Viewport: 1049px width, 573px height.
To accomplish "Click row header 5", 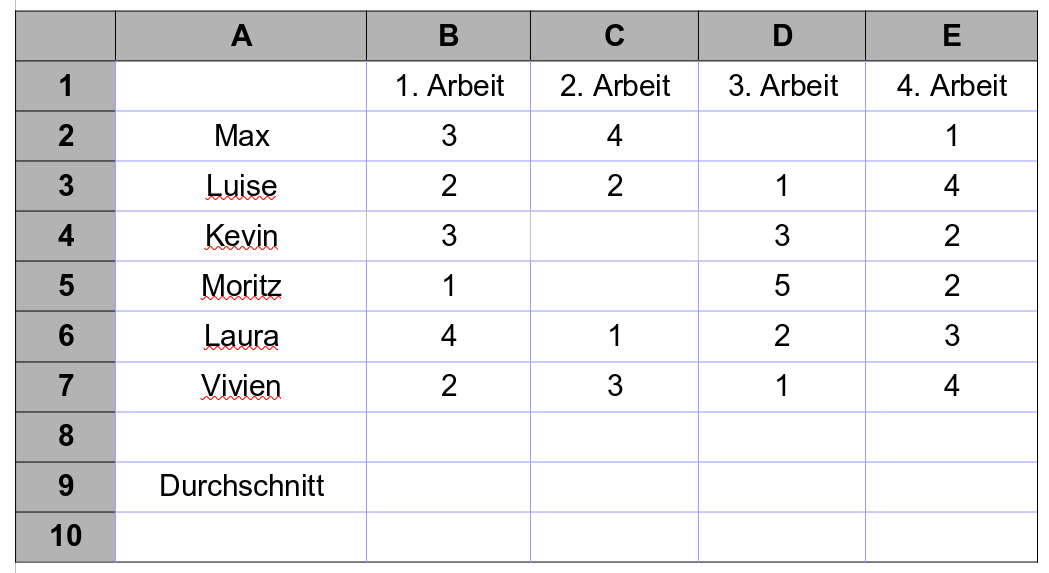I will click(x=66, y=286).
